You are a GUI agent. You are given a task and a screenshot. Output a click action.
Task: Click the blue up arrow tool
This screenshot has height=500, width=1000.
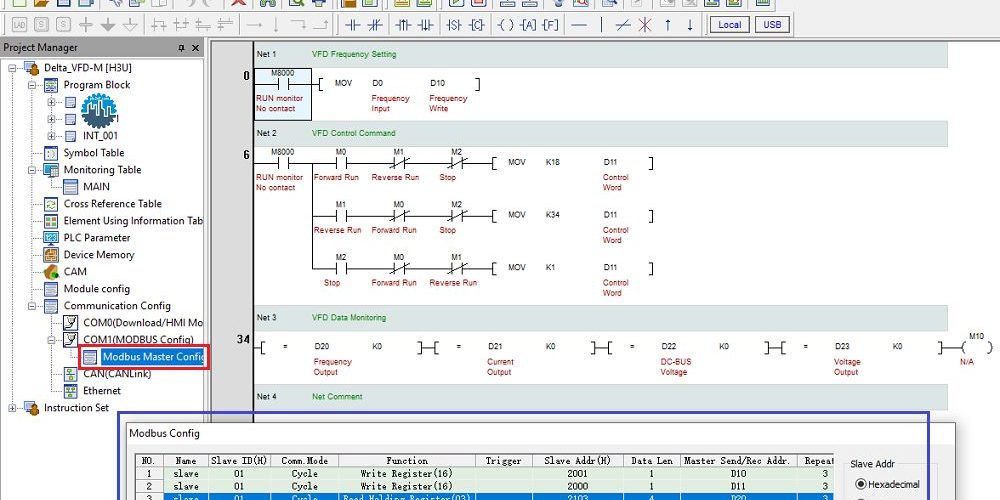point(668,25)
